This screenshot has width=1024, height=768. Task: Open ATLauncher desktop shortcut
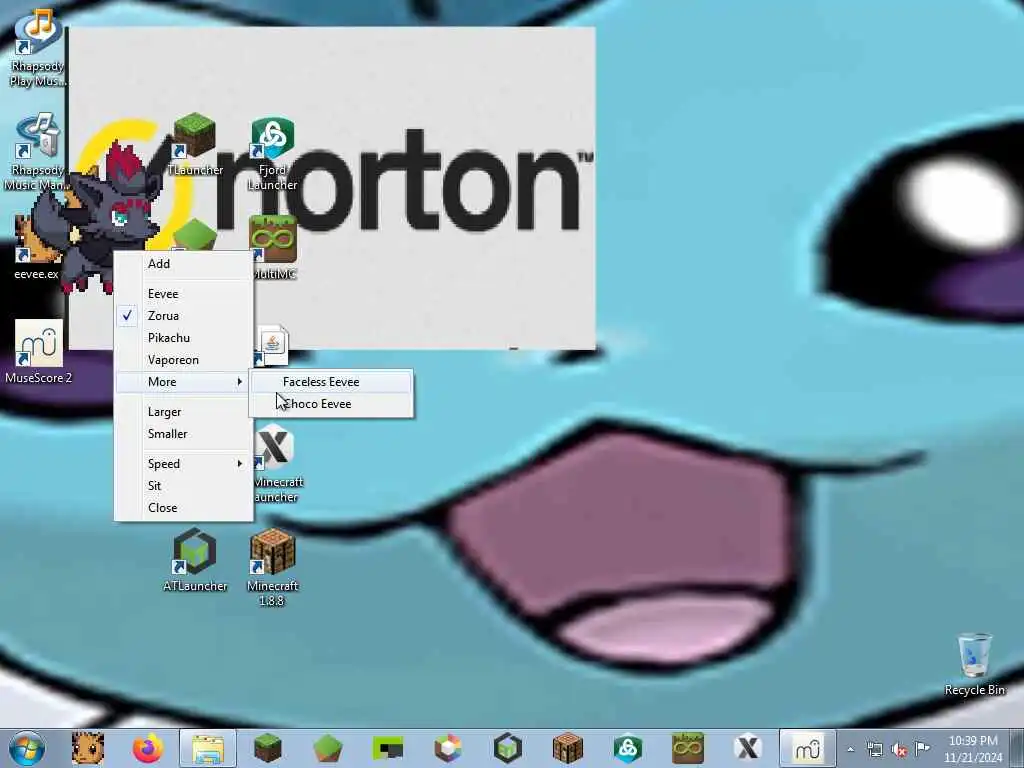(195, 560)
